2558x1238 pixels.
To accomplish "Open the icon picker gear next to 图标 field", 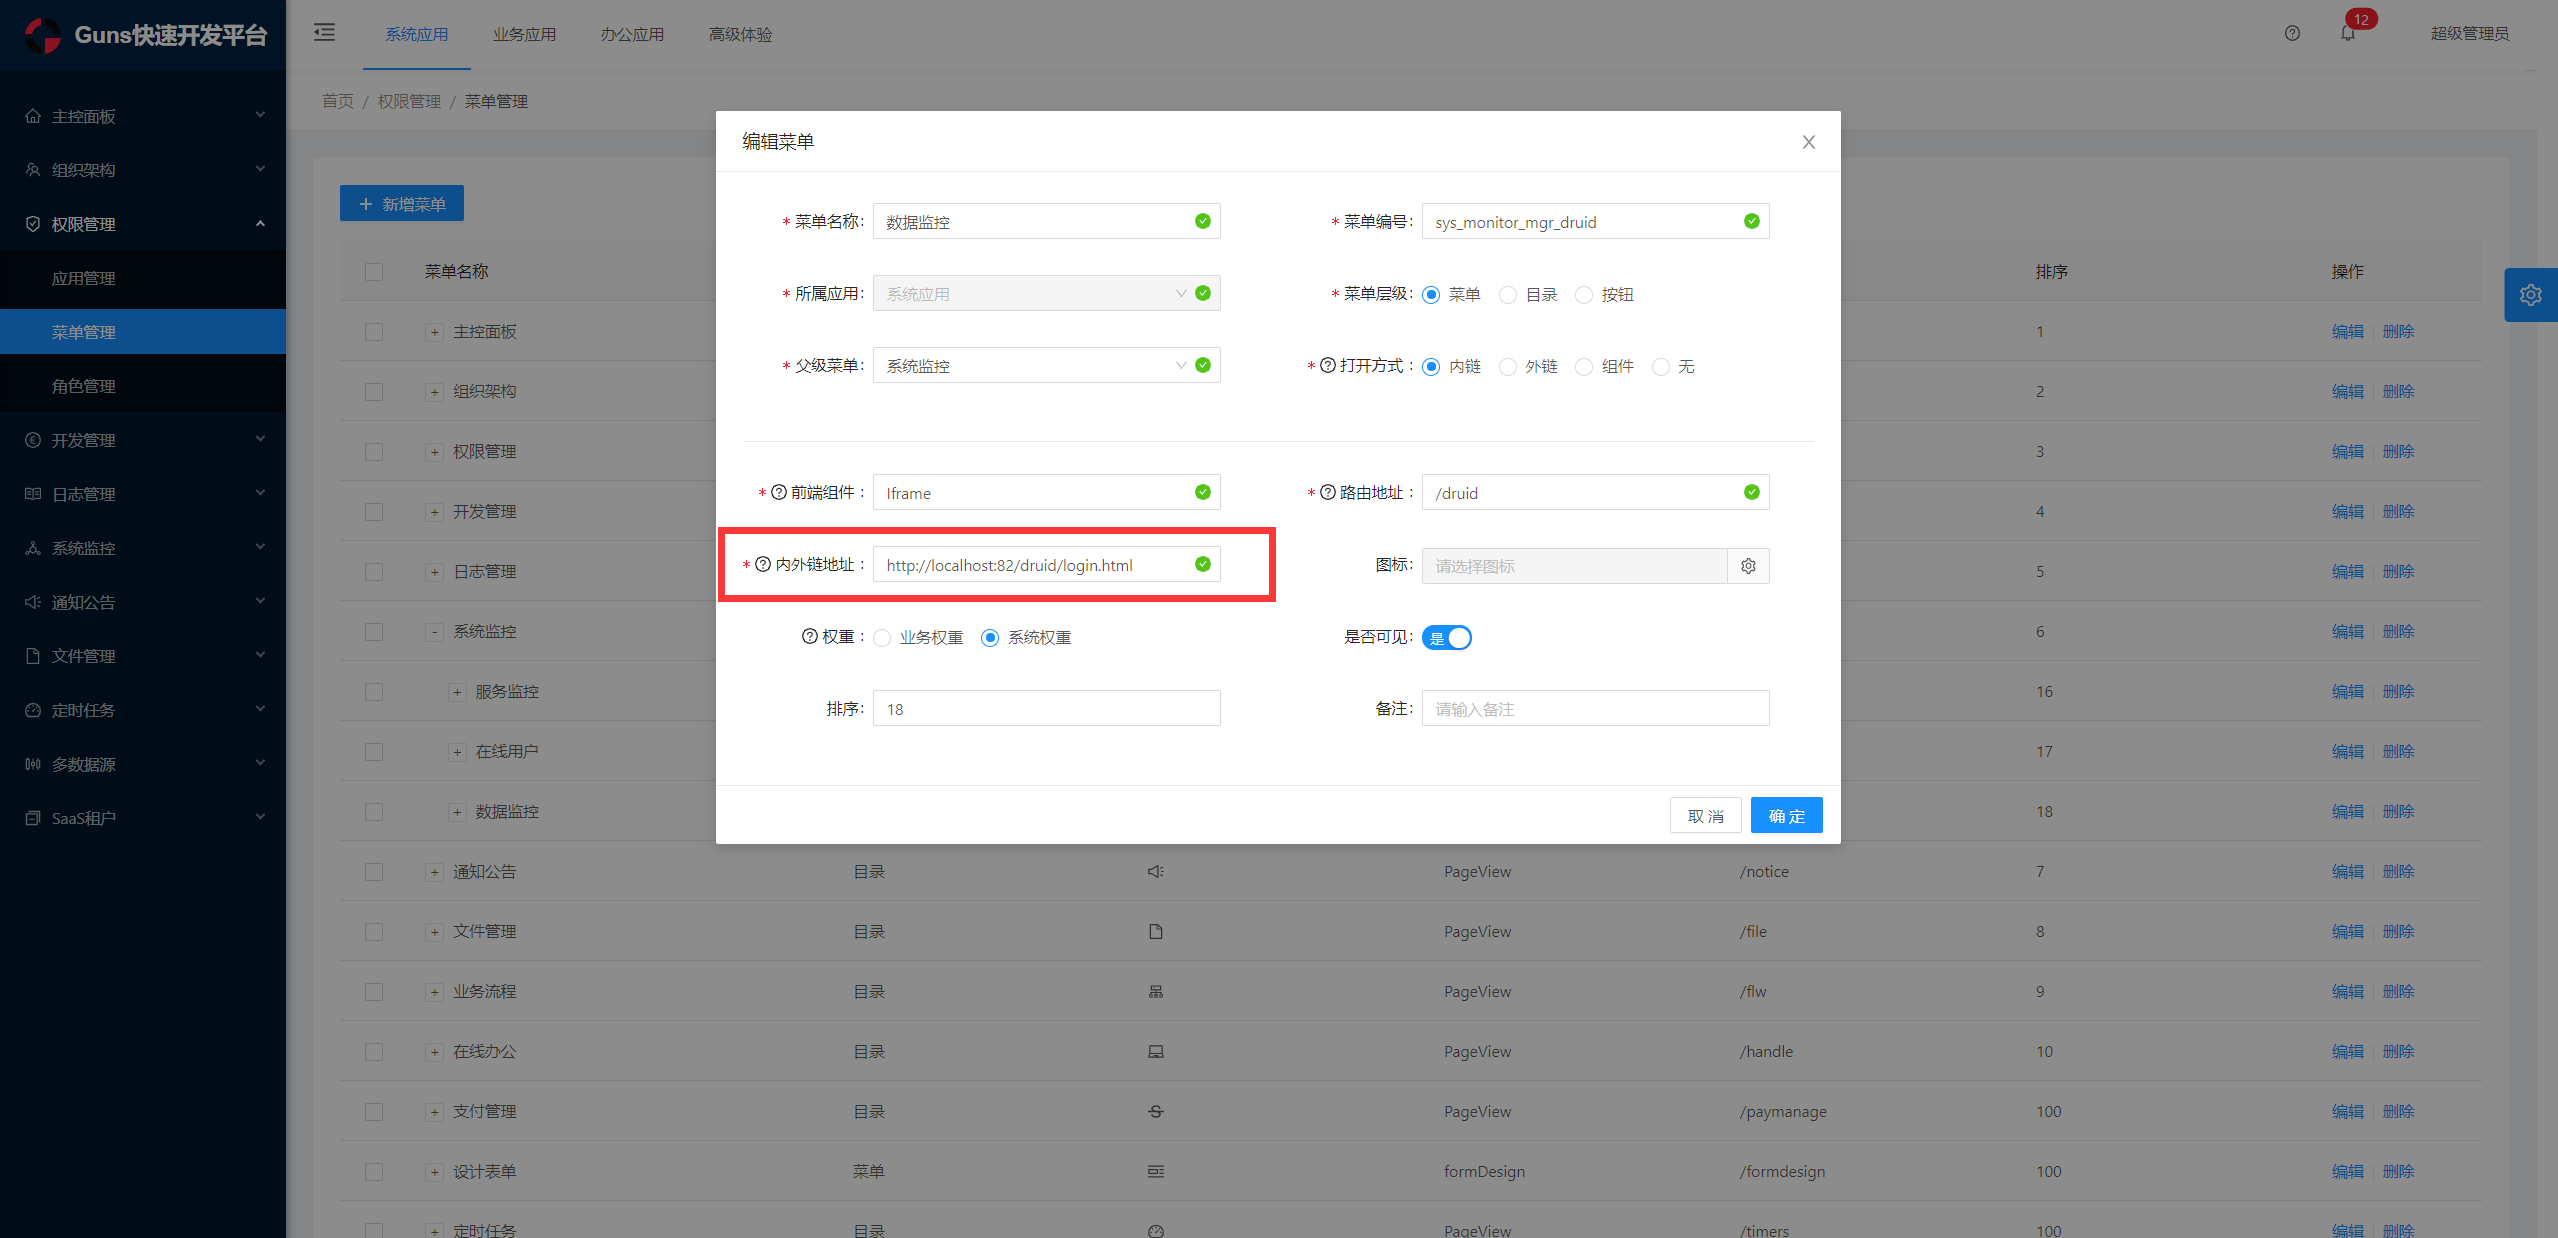I will pos(1748,566).
